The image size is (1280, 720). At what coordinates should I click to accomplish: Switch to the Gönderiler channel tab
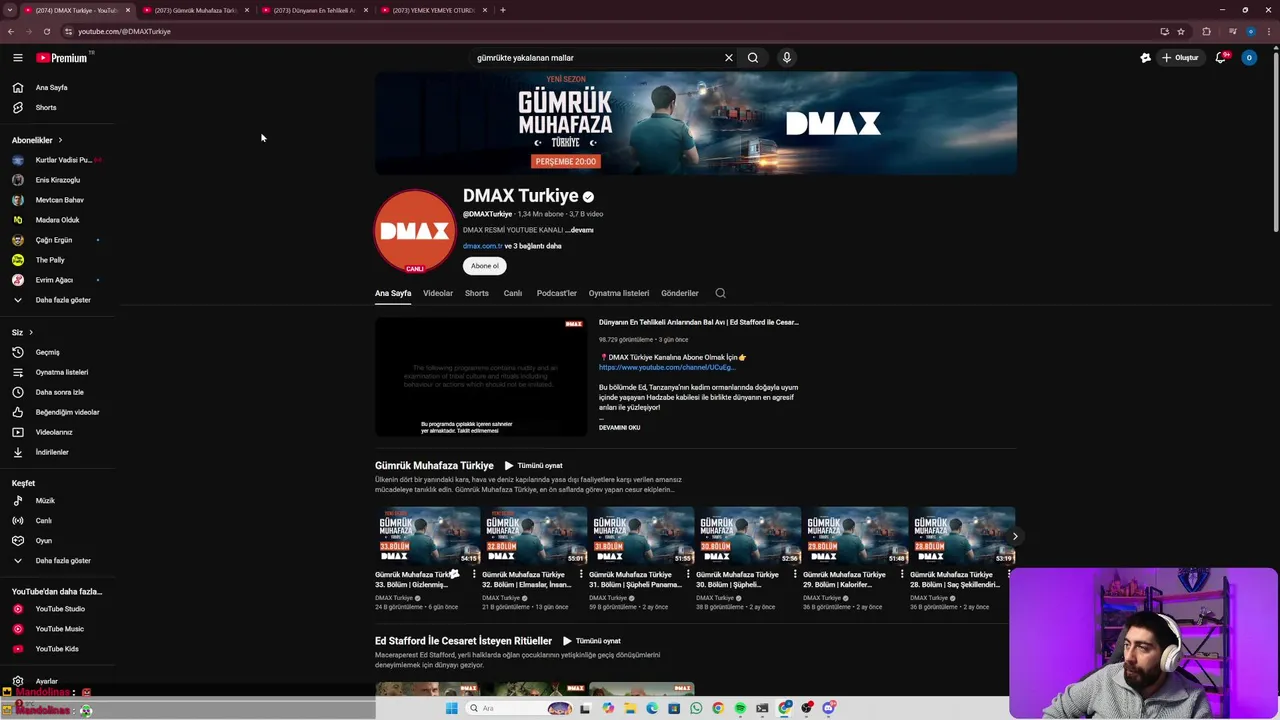click(680, 293)
